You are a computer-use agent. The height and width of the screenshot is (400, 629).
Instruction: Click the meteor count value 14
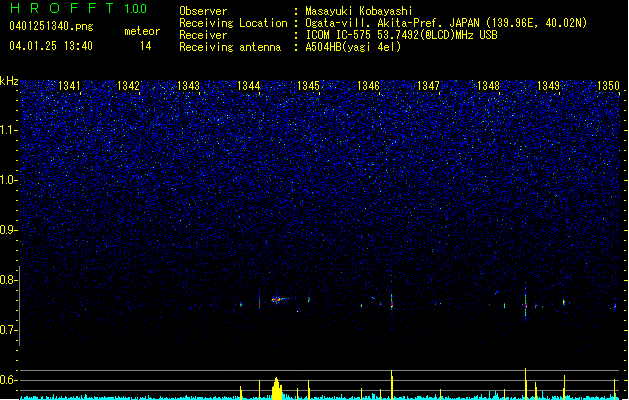pyautogui.click(x=145, y=46)
